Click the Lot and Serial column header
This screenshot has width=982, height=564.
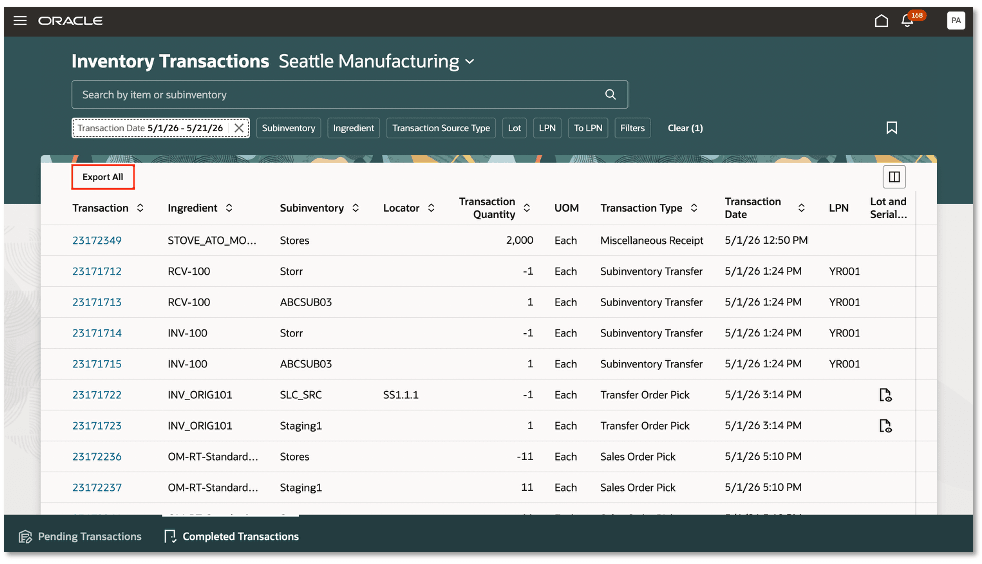(888, 208)
